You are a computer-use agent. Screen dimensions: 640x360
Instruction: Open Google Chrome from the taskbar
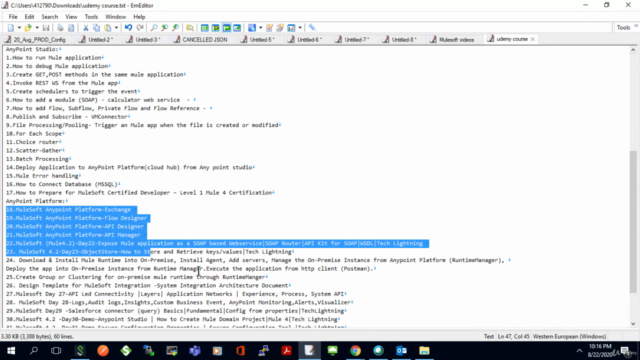pyautogui.click(x=356, y=351)
